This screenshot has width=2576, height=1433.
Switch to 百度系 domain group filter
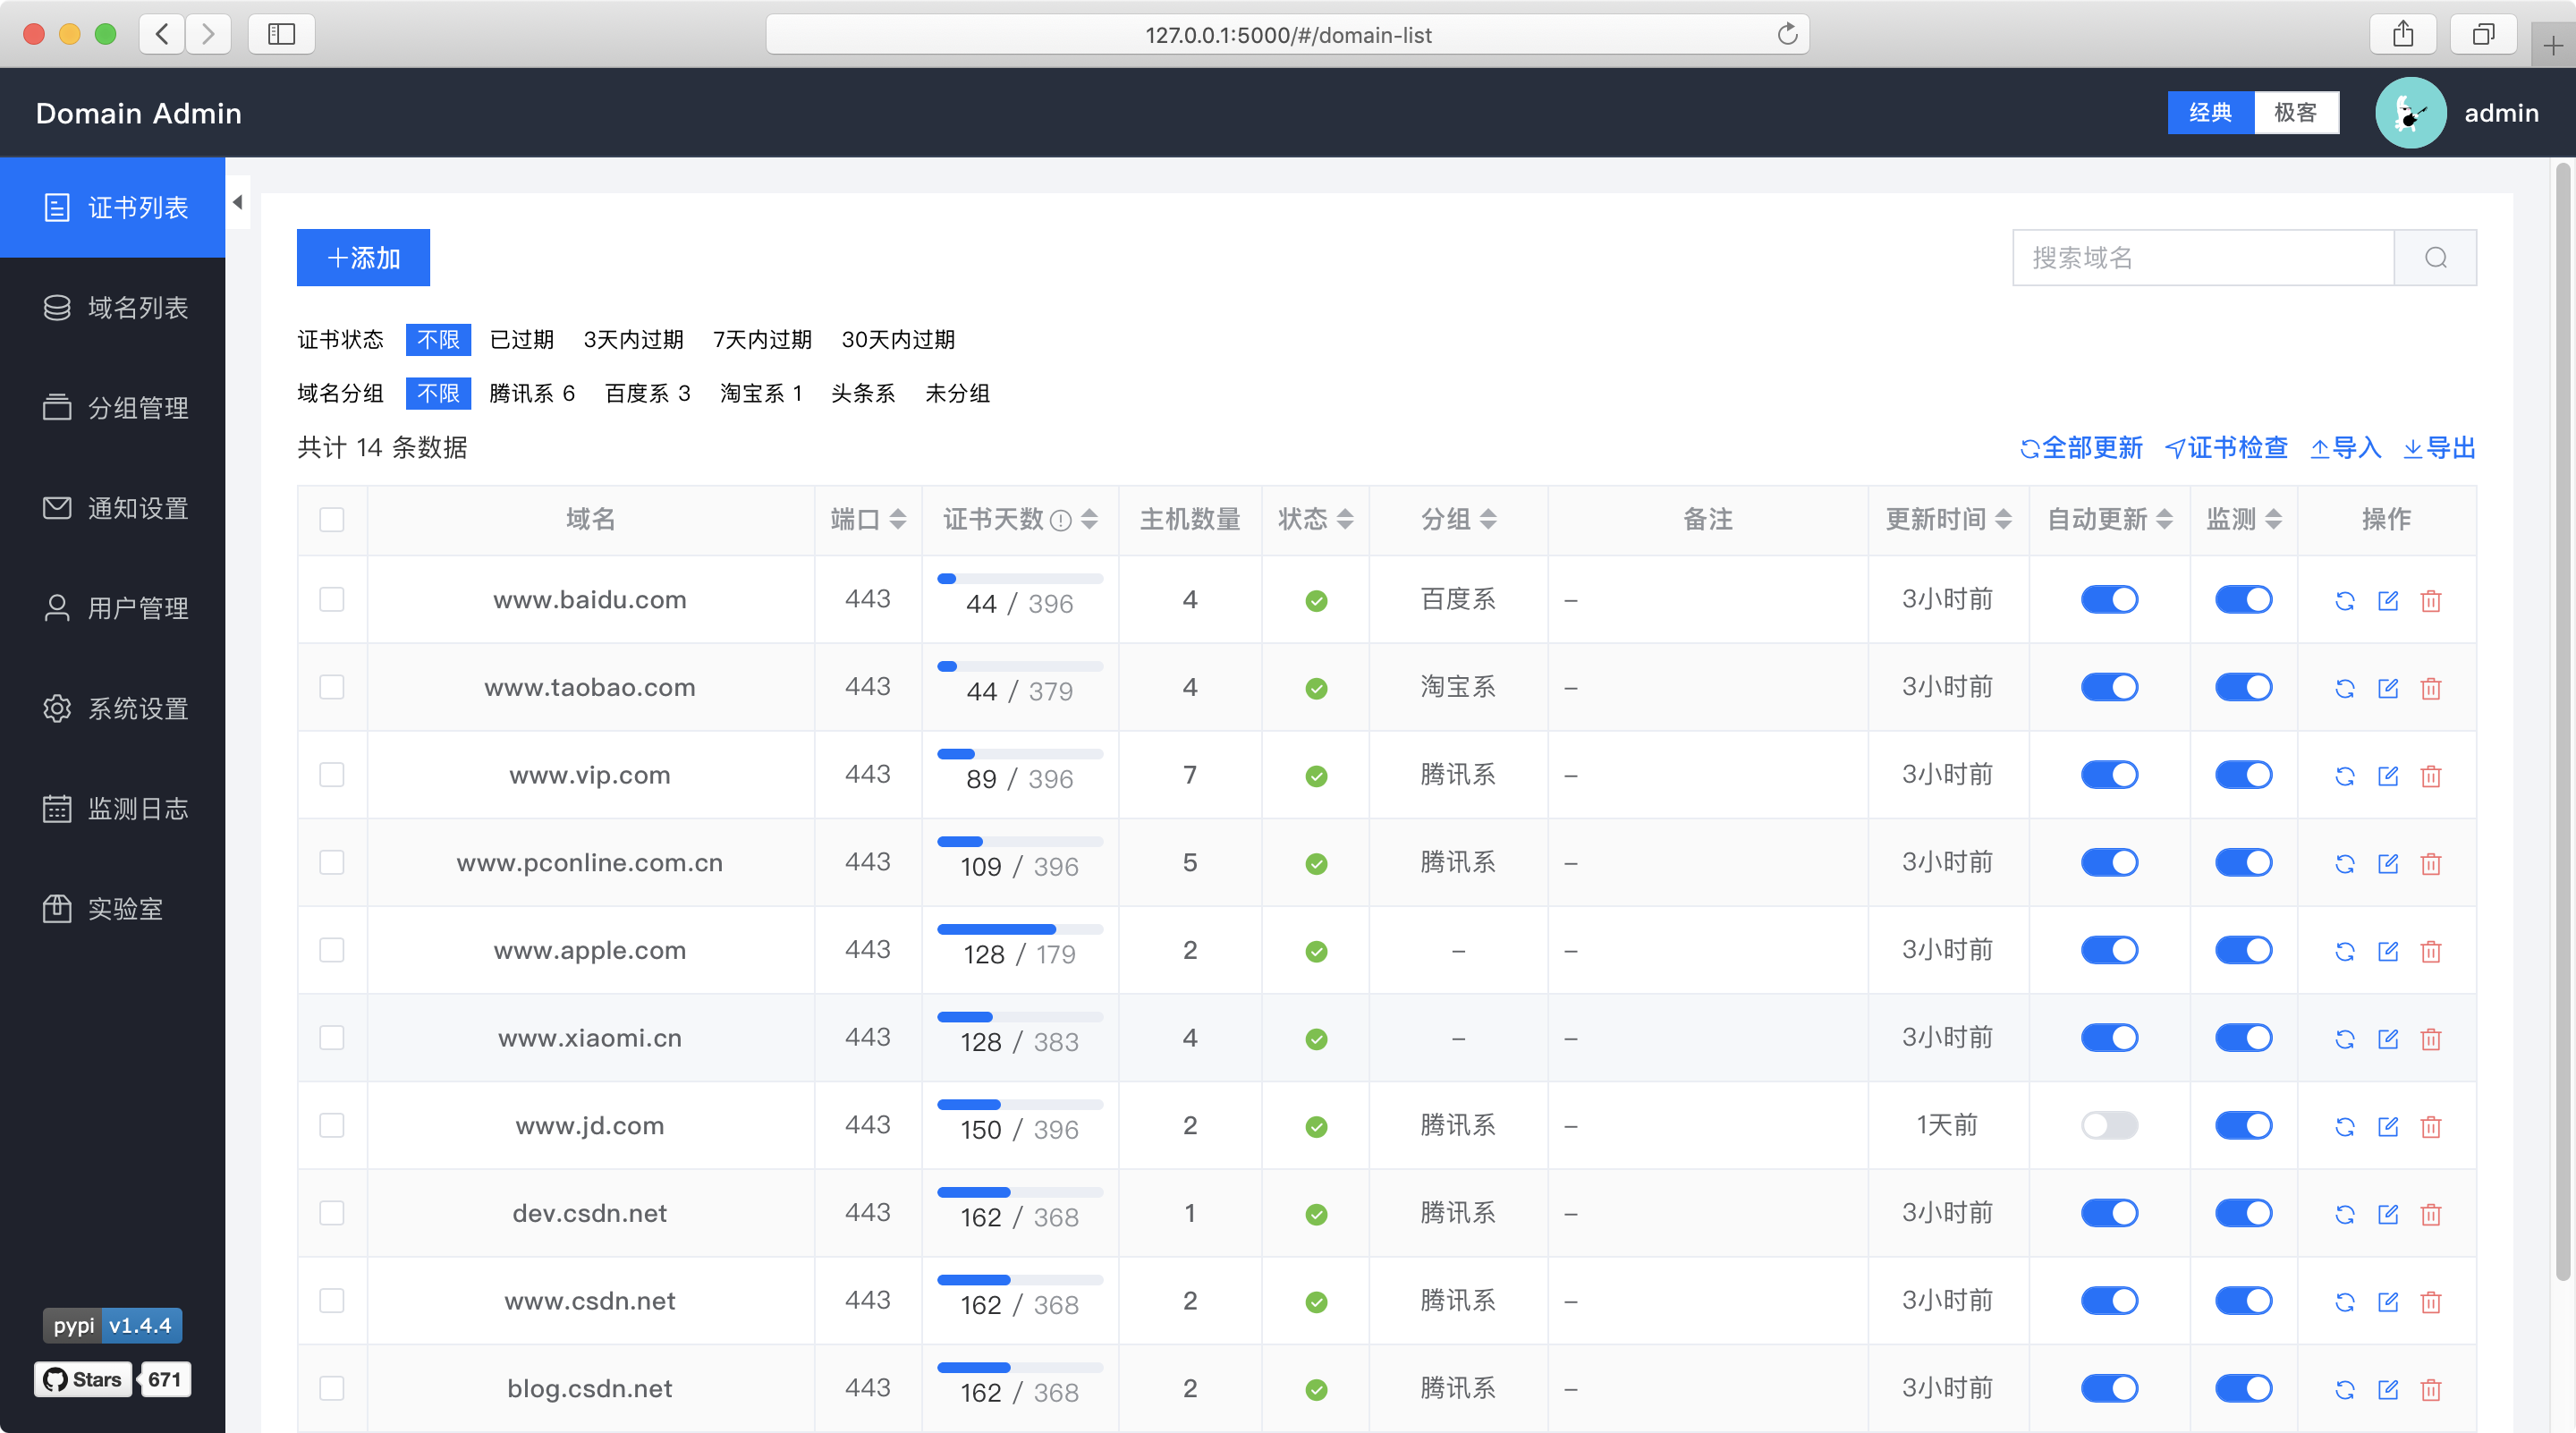click(644, 392)
